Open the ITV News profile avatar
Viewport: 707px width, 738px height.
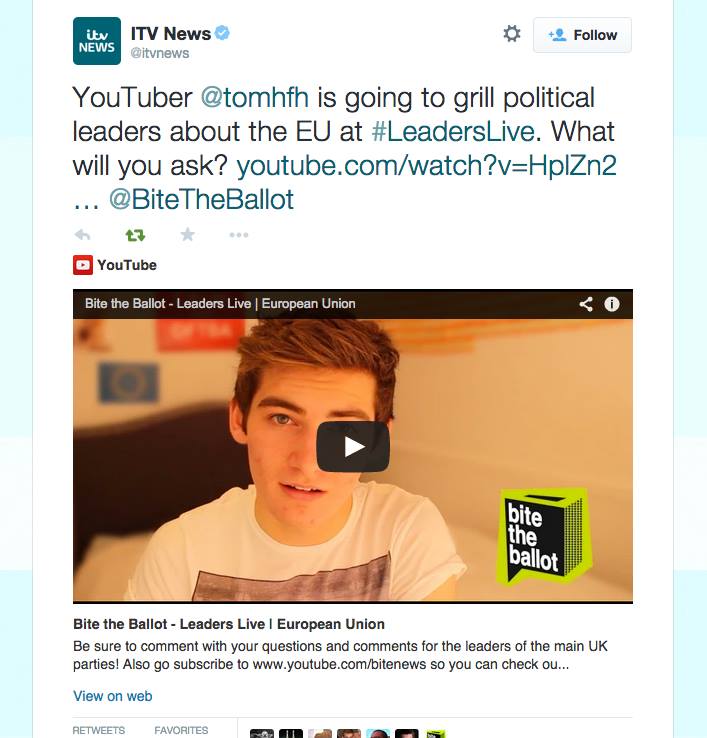pyautogui.click(x=96, y=41)
